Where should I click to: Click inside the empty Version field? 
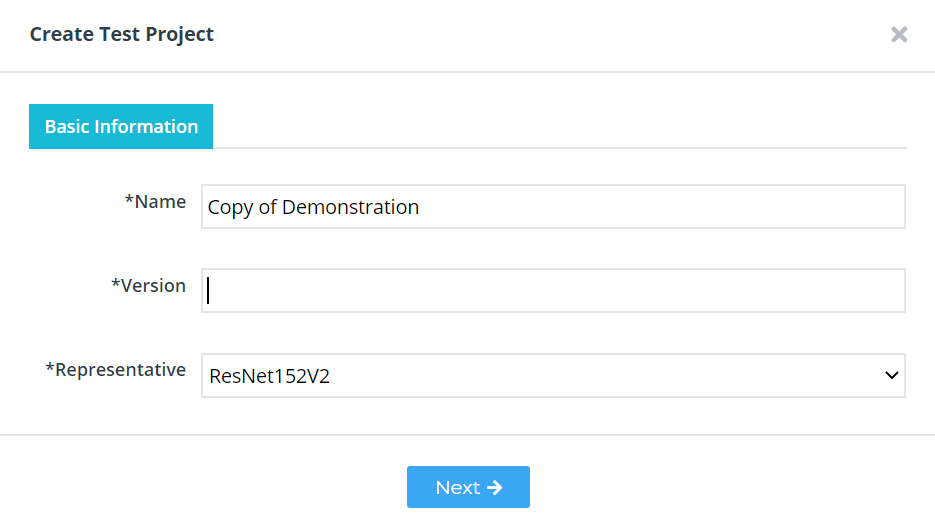pos(553,290)
